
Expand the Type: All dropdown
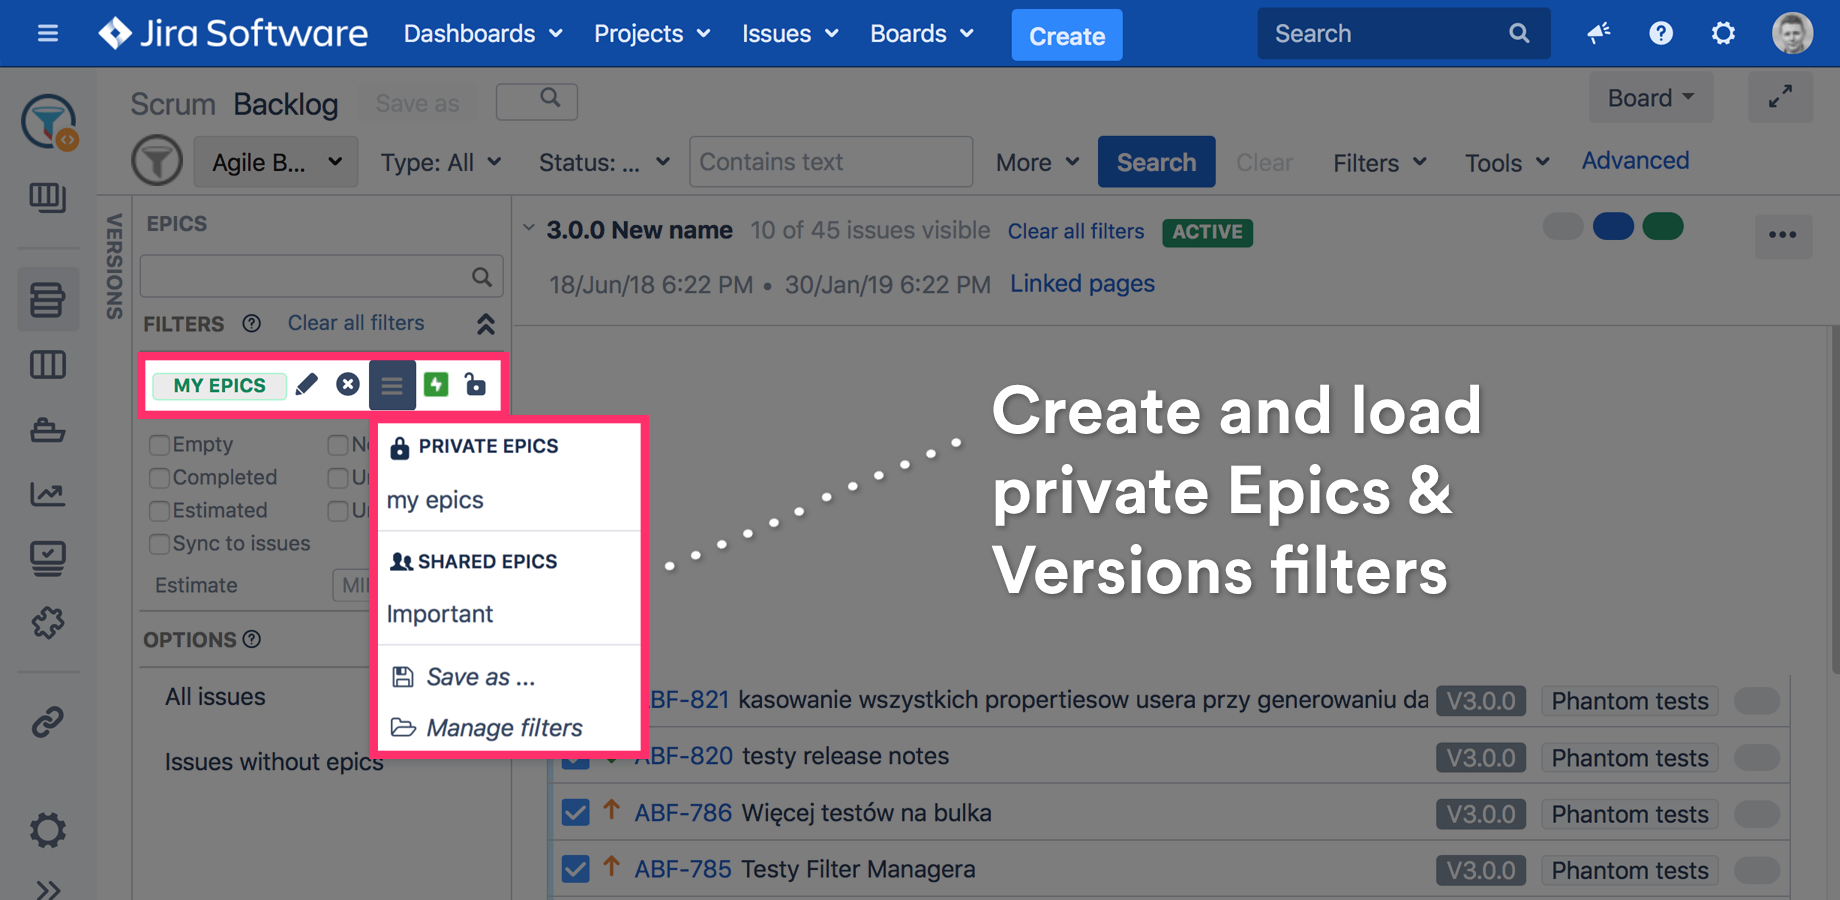point(440,162)
